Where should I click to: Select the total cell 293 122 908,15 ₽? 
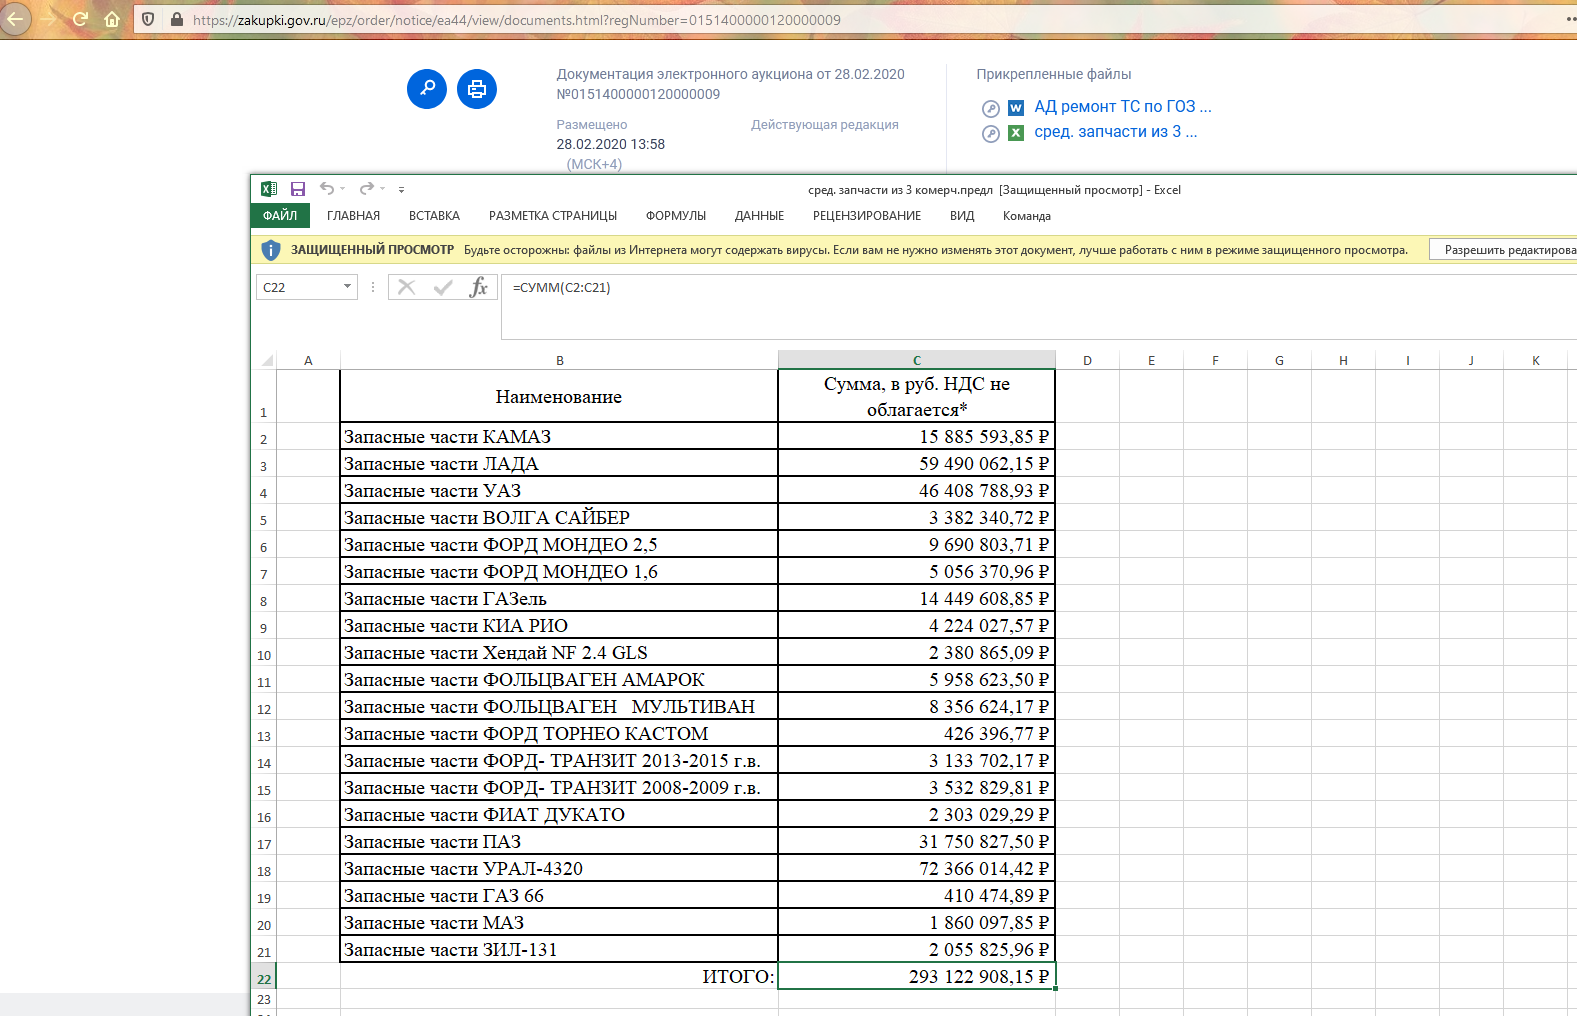tap(917, 977)
